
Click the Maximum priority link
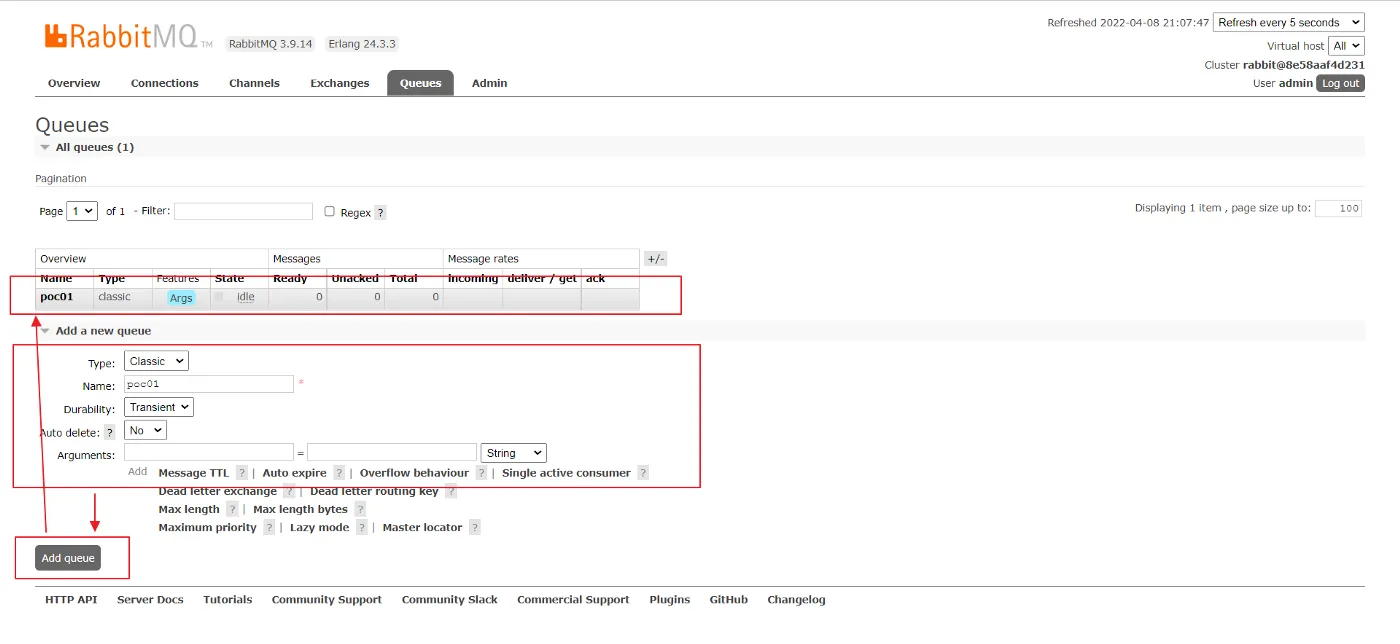(x=207, y=527)
